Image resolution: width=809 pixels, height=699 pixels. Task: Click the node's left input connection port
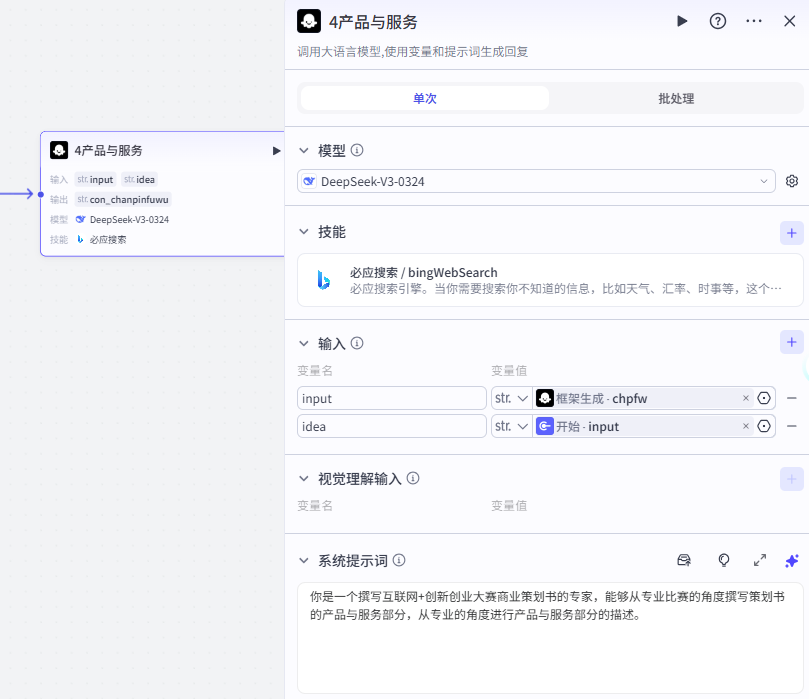[x=41, y=194]
